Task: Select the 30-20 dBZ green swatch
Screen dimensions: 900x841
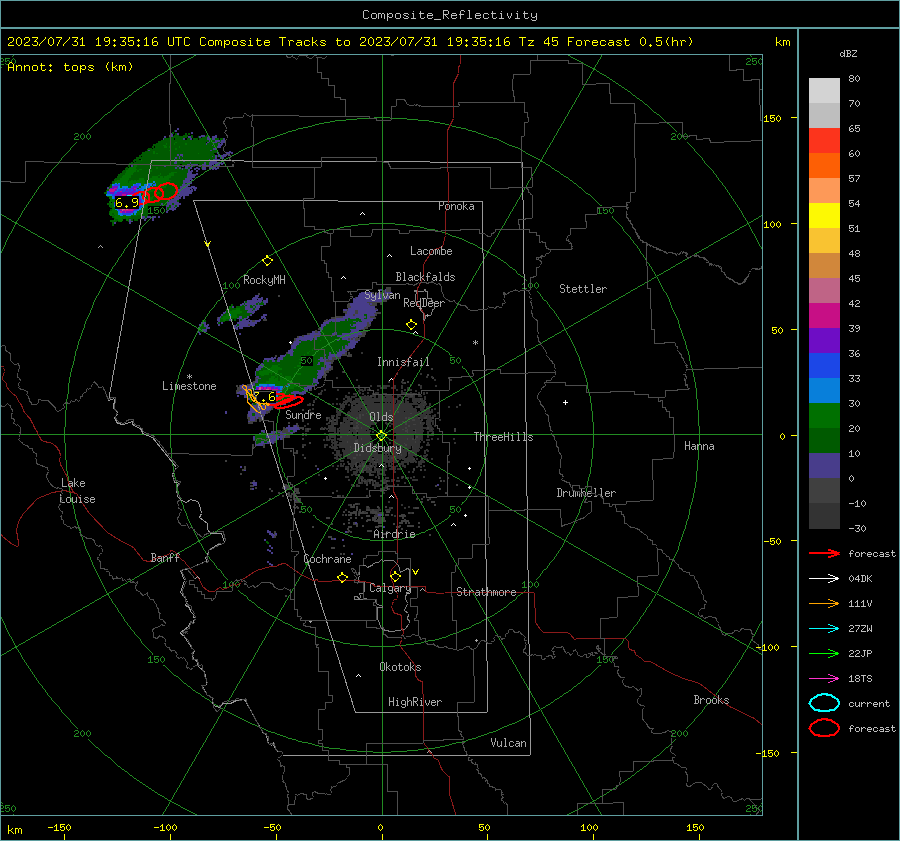Action: point(824,416)
